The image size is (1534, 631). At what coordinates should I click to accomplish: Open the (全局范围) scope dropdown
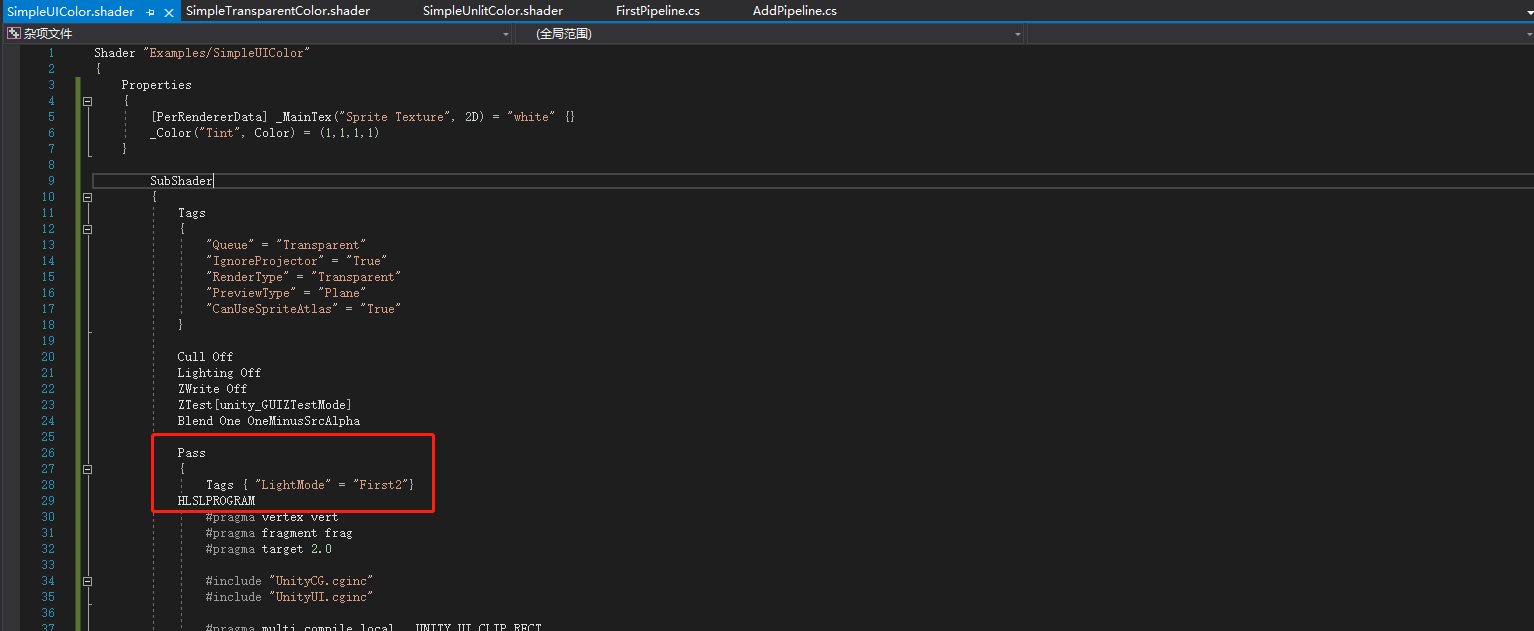pyautogui.click(x=1017, y=32)
